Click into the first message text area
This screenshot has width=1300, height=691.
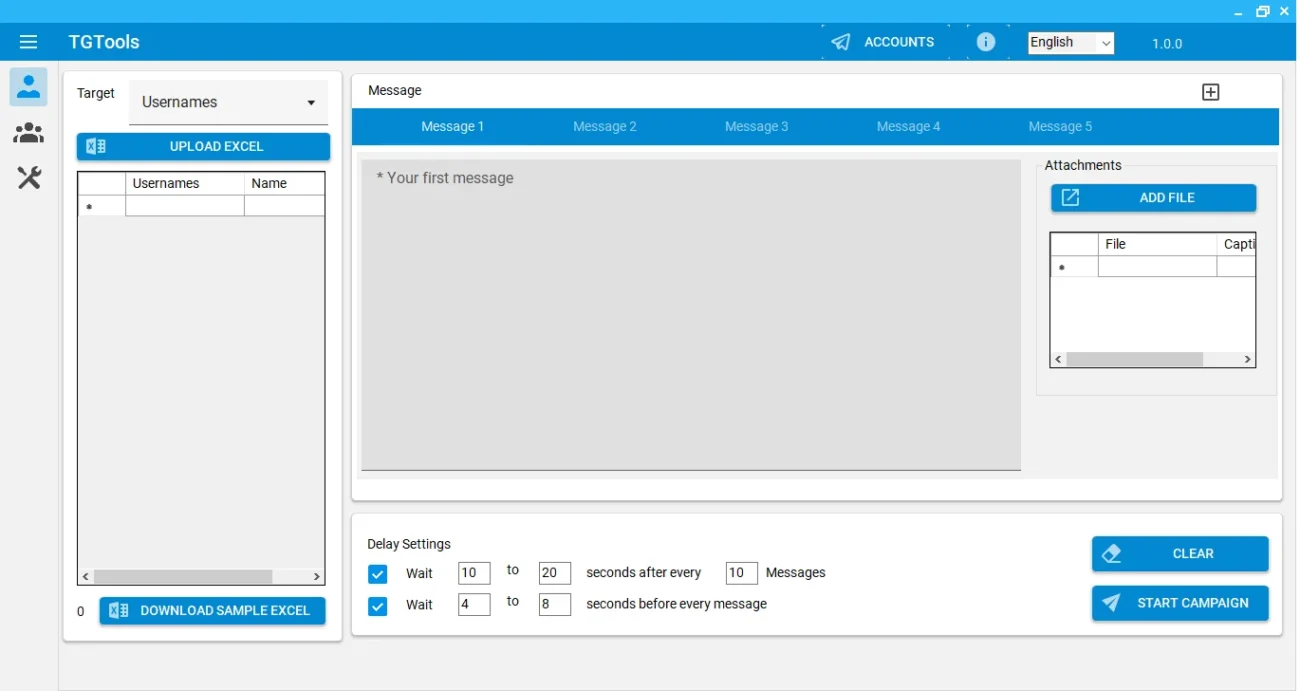(690, 314)
